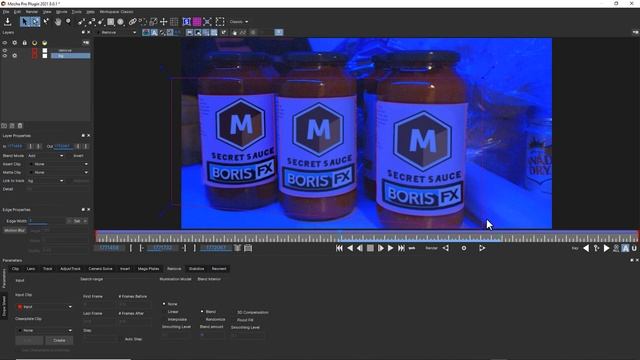
Task: Click the Stop playback button
Action: [x=370, y=248]
